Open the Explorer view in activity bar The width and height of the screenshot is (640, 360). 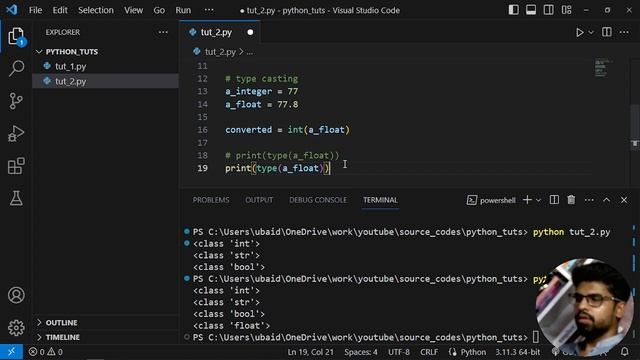(x=16, y=36)
